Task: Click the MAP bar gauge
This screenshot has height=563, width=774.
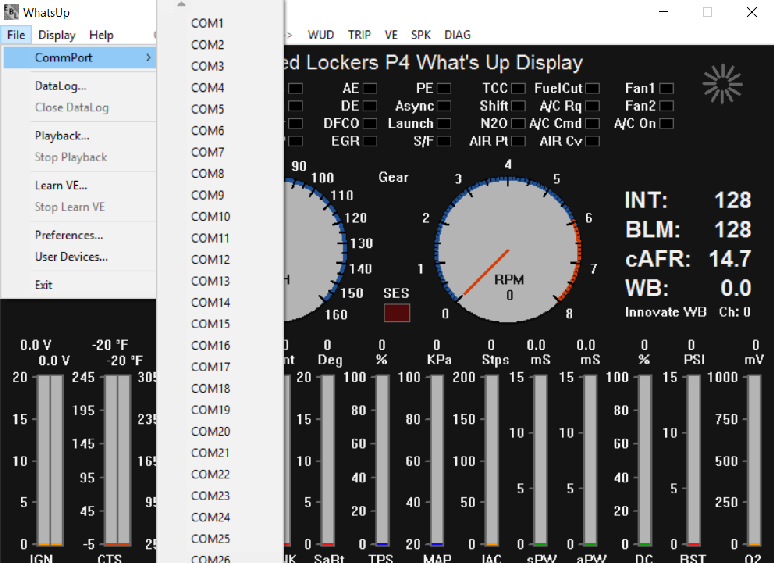Action: point(436,460)
